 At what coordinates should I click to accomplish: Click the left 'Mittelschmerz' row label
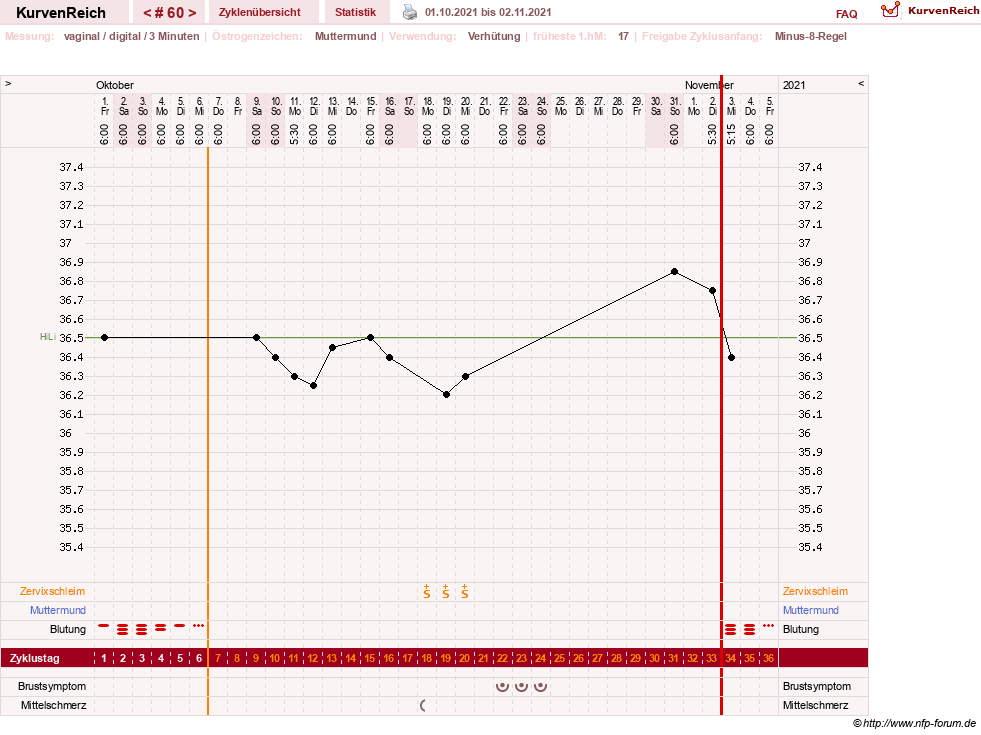53,706
